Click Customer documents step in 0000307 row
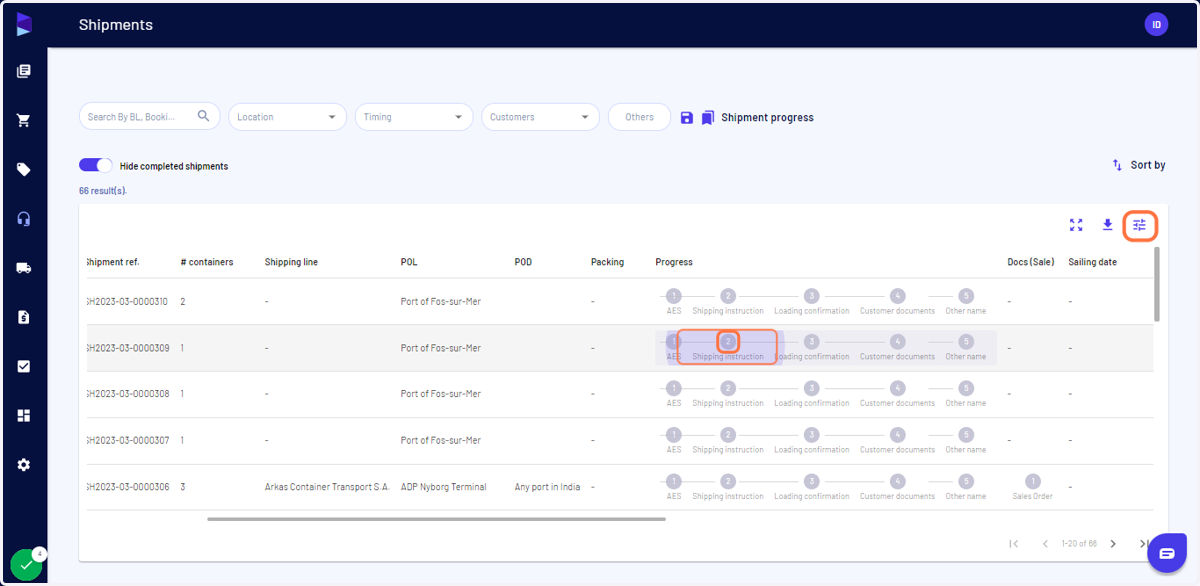This screenshot has width=1200, height=586. point(897,435)
